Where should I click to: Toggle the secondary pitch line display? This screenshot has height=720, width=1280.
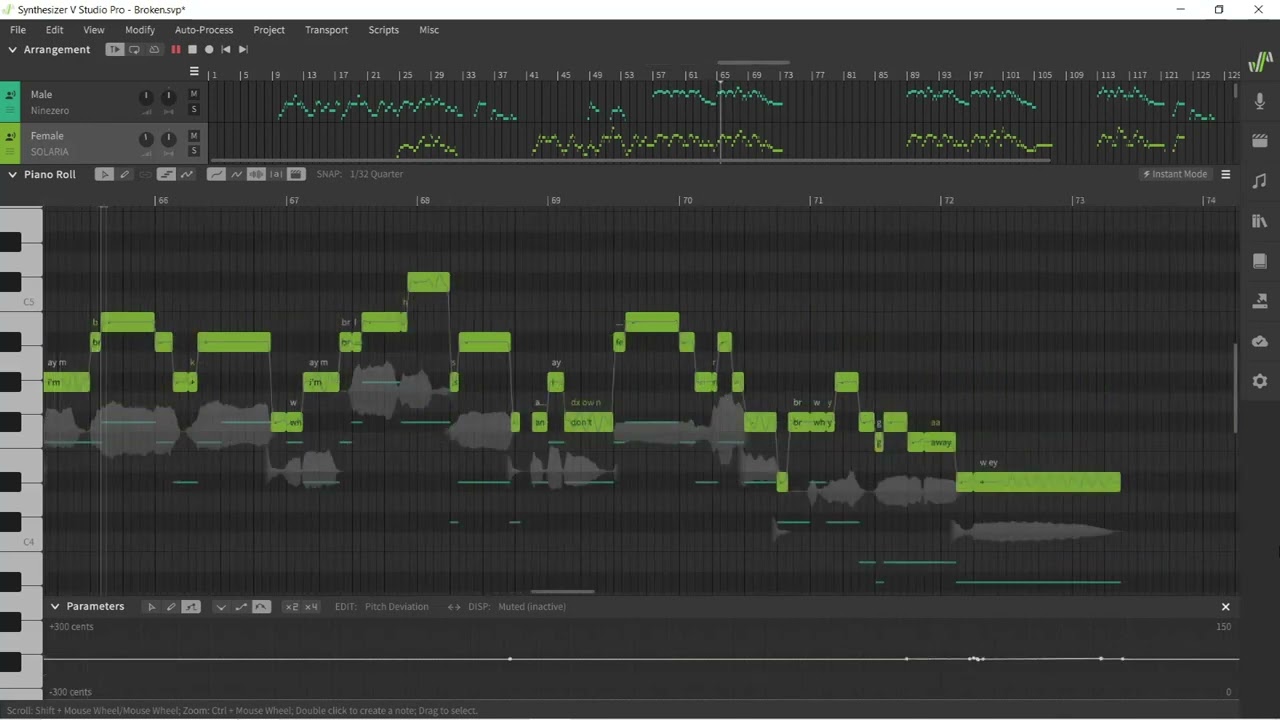tap(236, 174)
